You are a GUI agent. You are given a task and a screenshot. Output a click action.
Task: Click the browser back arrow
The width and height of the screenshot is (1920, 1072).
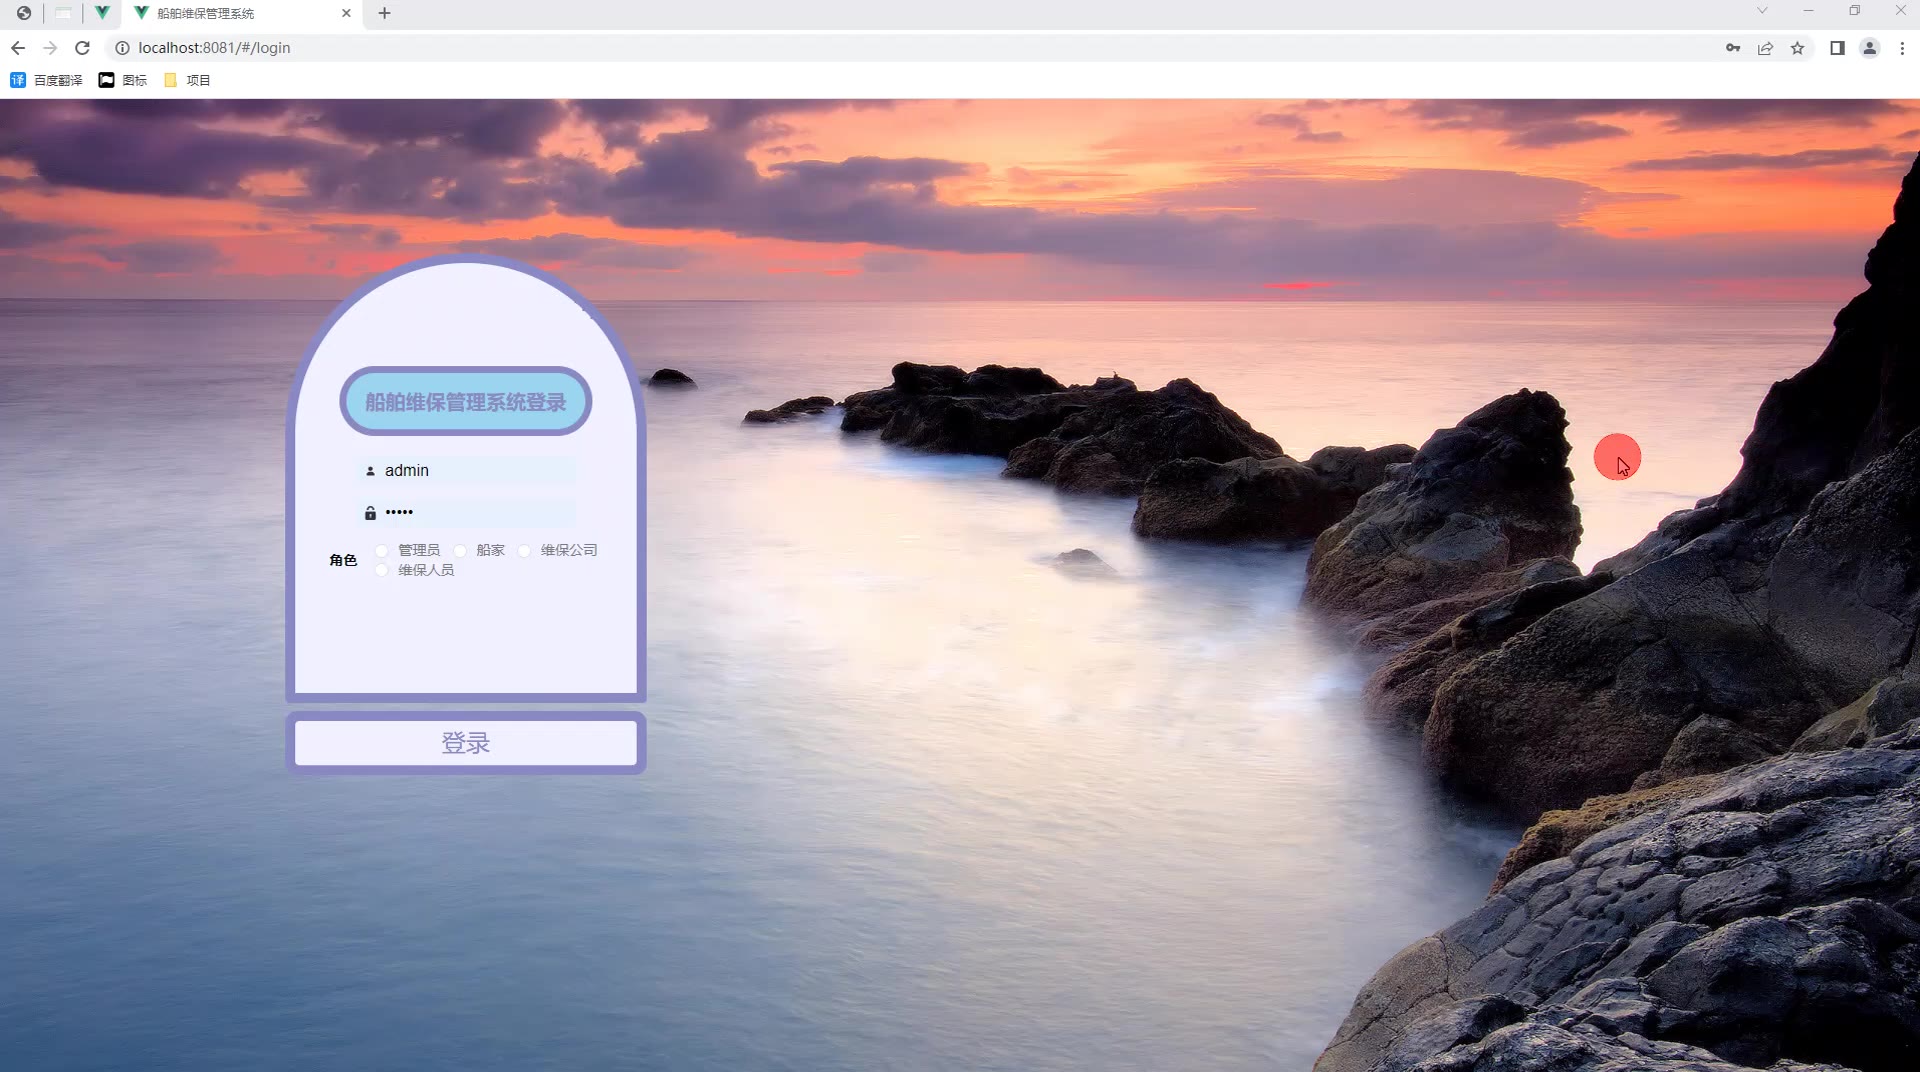[18, 48]
